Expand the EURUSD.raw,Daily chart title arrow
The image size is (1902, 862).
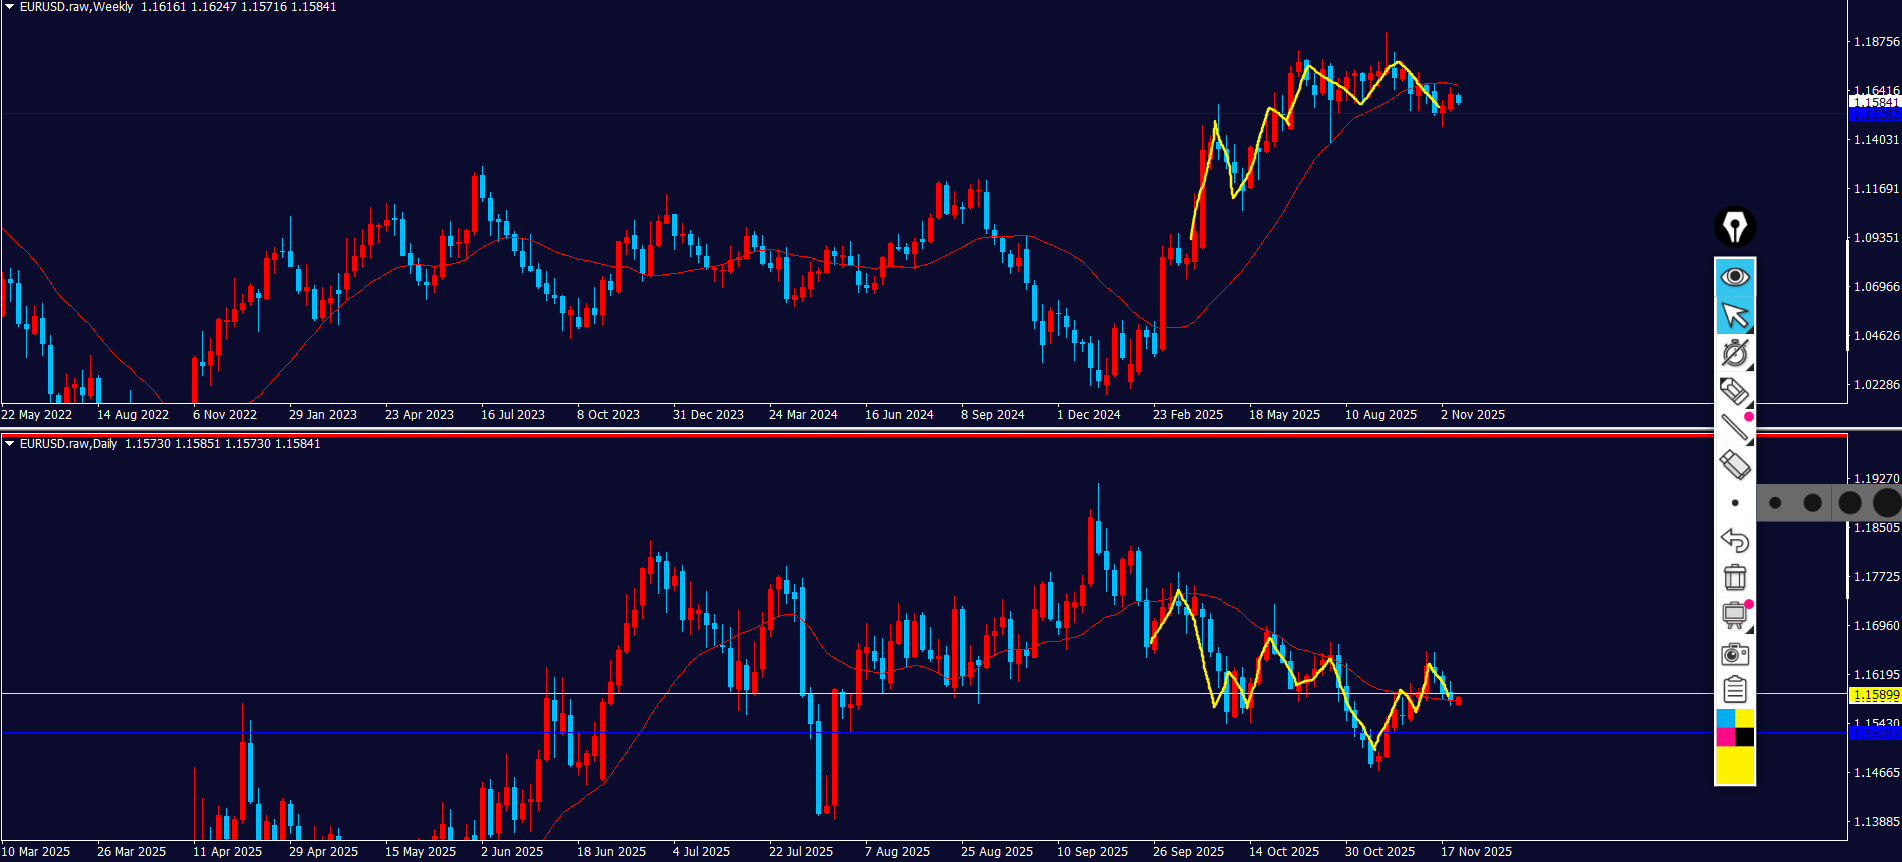(9, 444)
